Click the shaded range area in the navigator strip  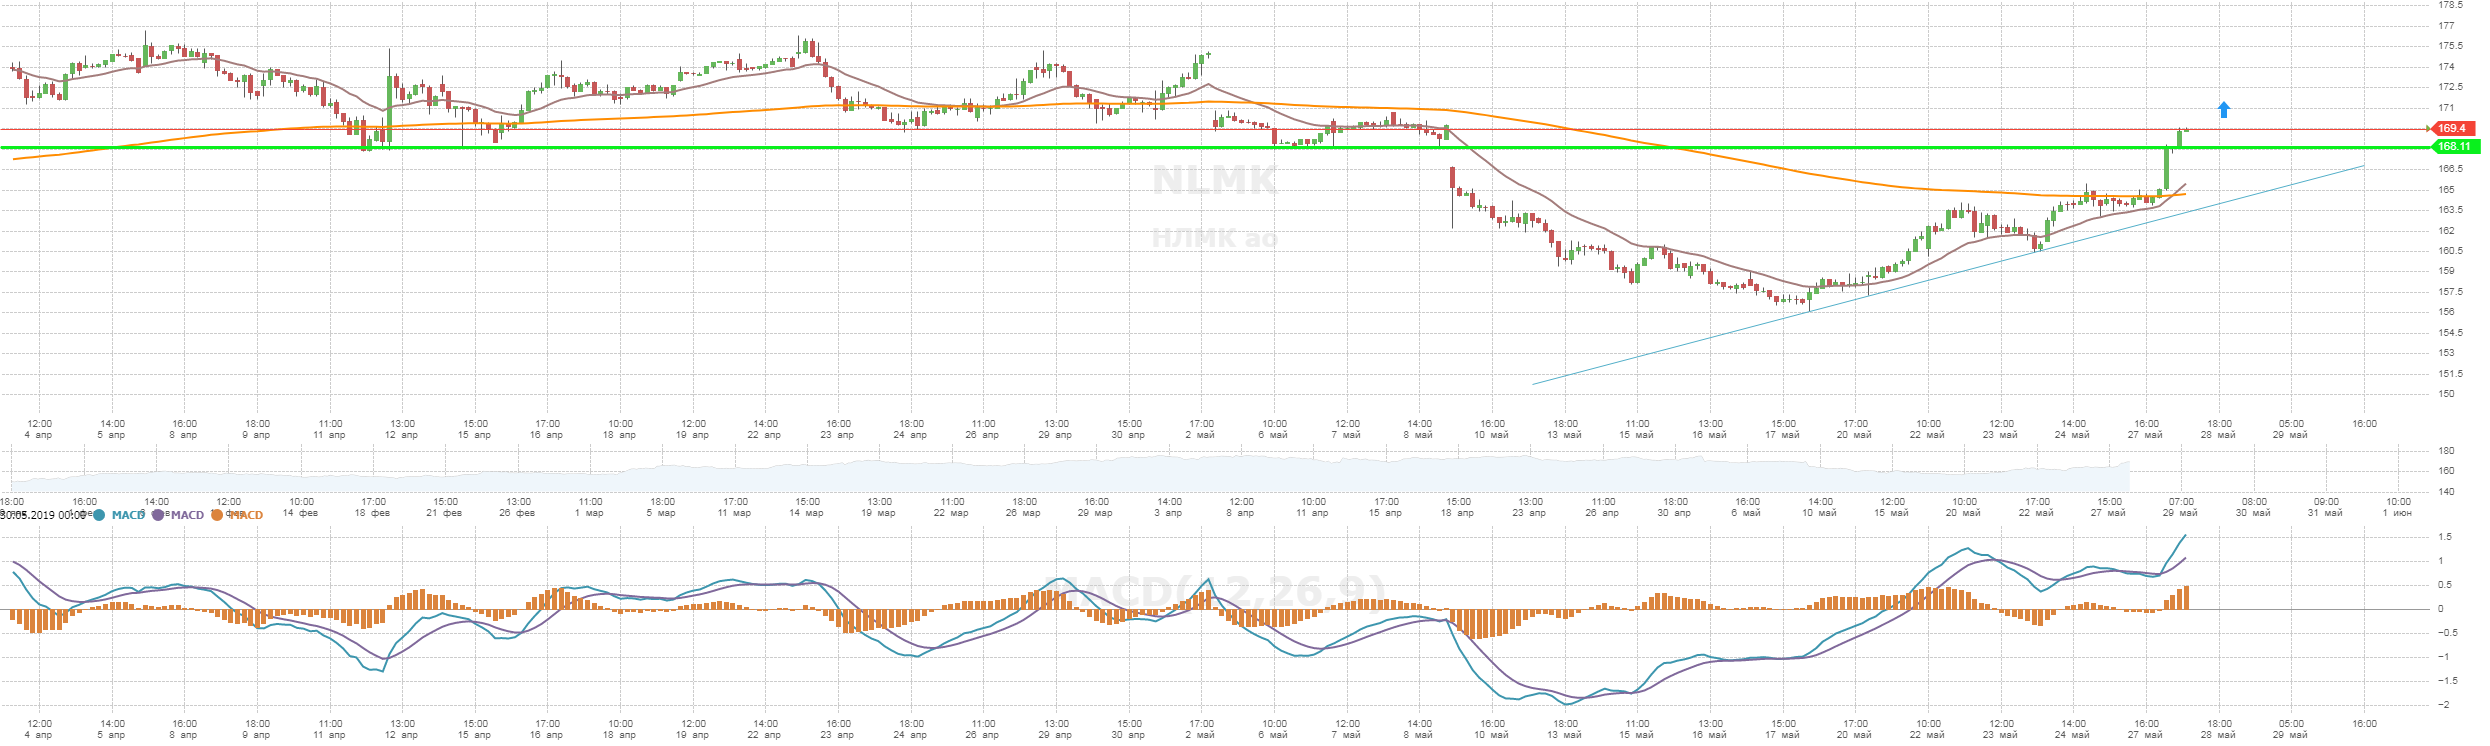click(1069, 475)
